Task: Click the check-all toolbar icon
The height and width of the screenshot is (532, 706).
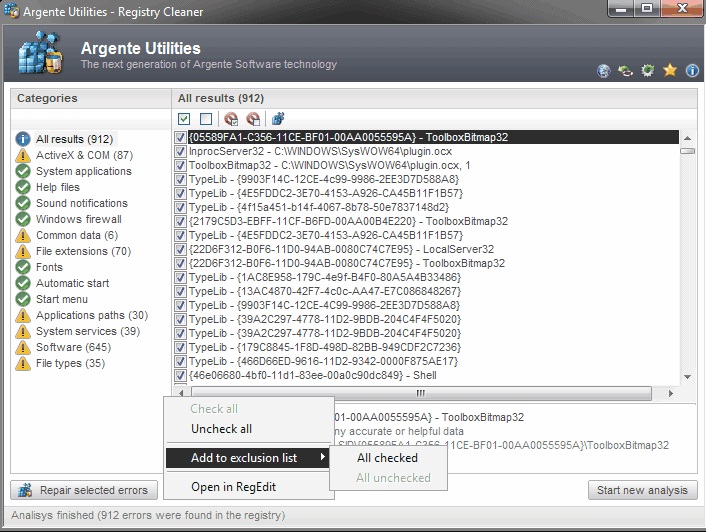Action: [x=184, y=119]
